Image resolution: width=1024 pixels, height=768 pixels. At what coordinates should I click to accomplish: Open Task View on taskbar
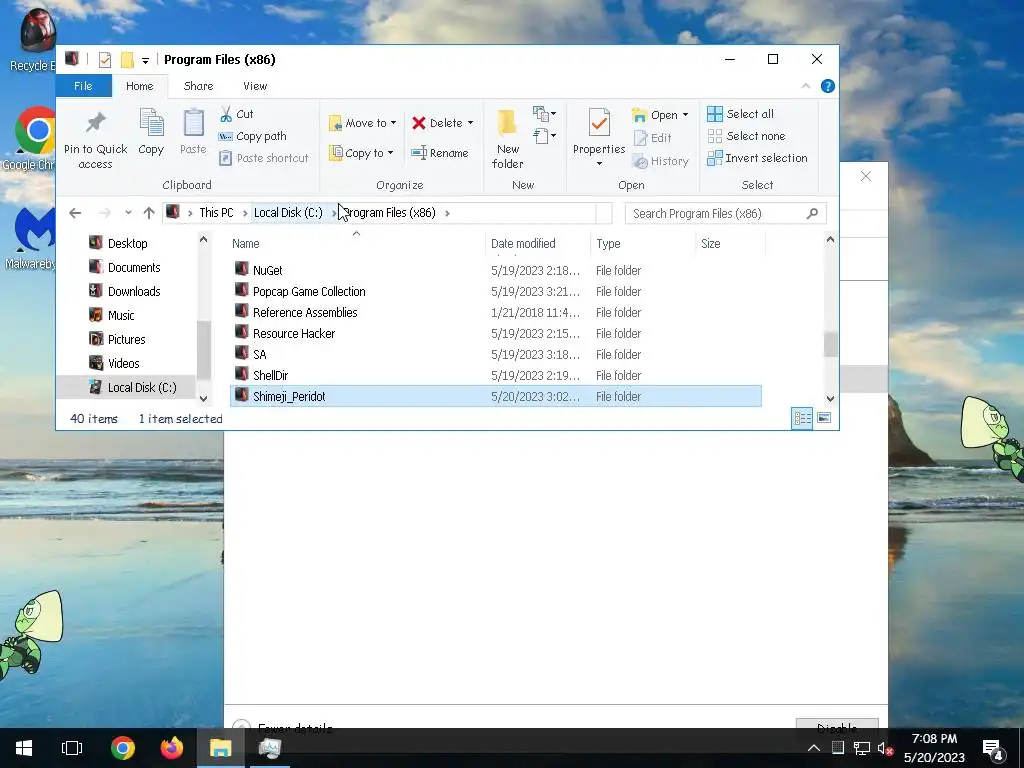(72, 748)
